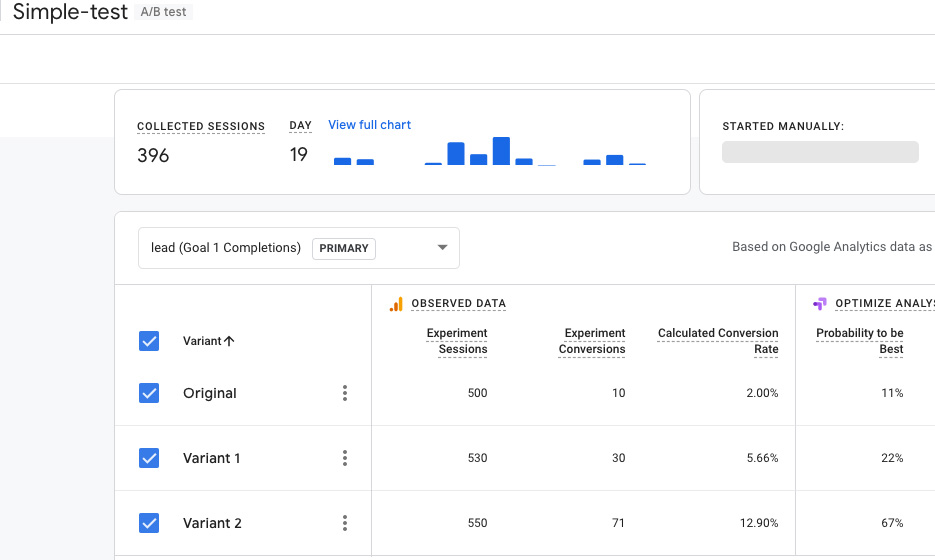Uncheck the Variant 2 checkbox

pyautogui.click(x=149, y=523)
